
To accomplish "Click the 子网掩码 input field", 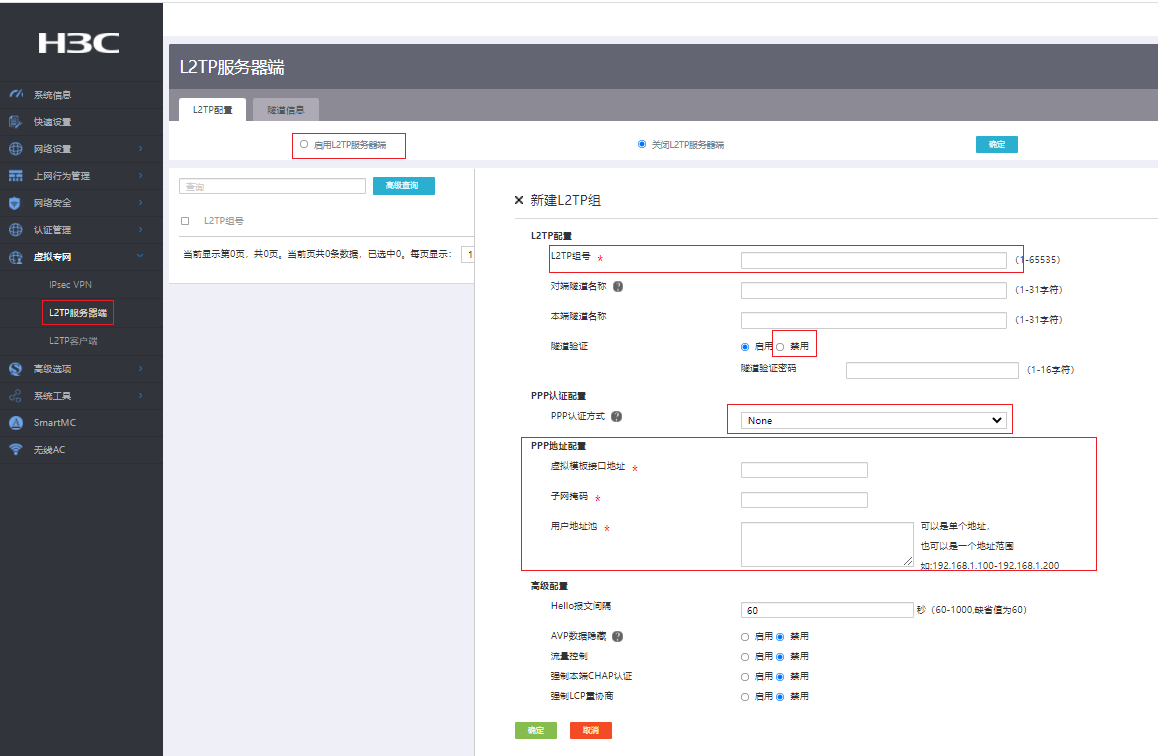I will (x=804, y=500).
